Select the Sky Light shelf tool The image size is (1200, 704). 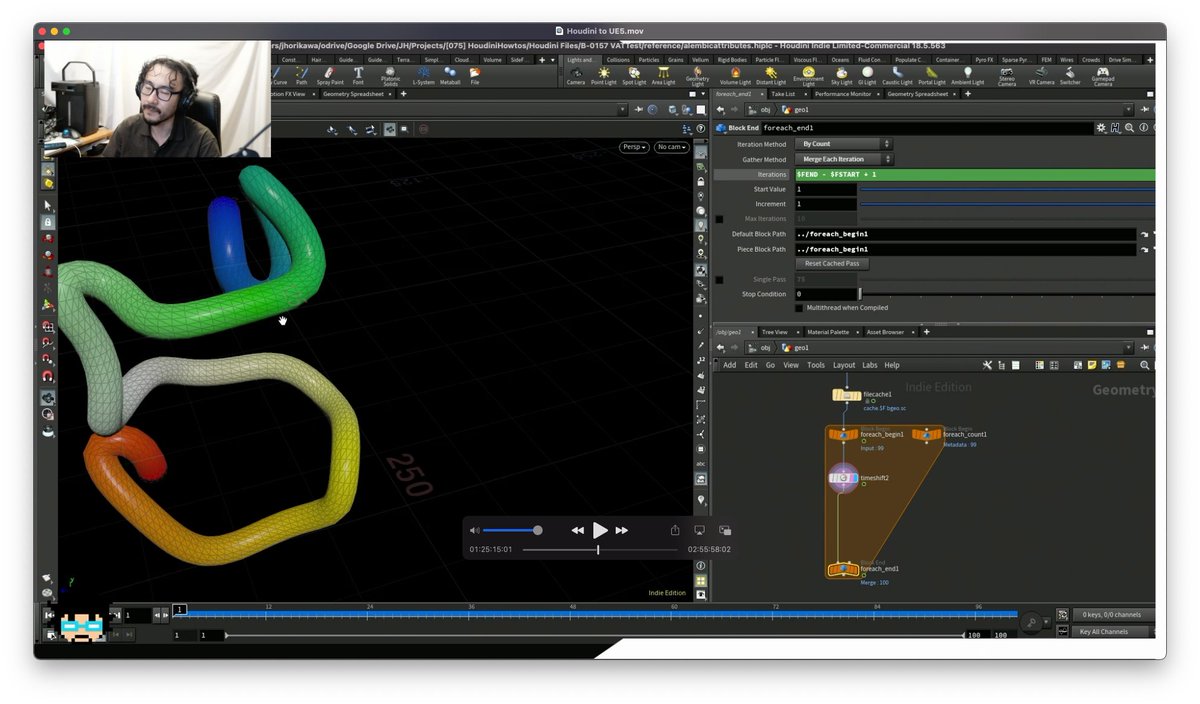841,75
